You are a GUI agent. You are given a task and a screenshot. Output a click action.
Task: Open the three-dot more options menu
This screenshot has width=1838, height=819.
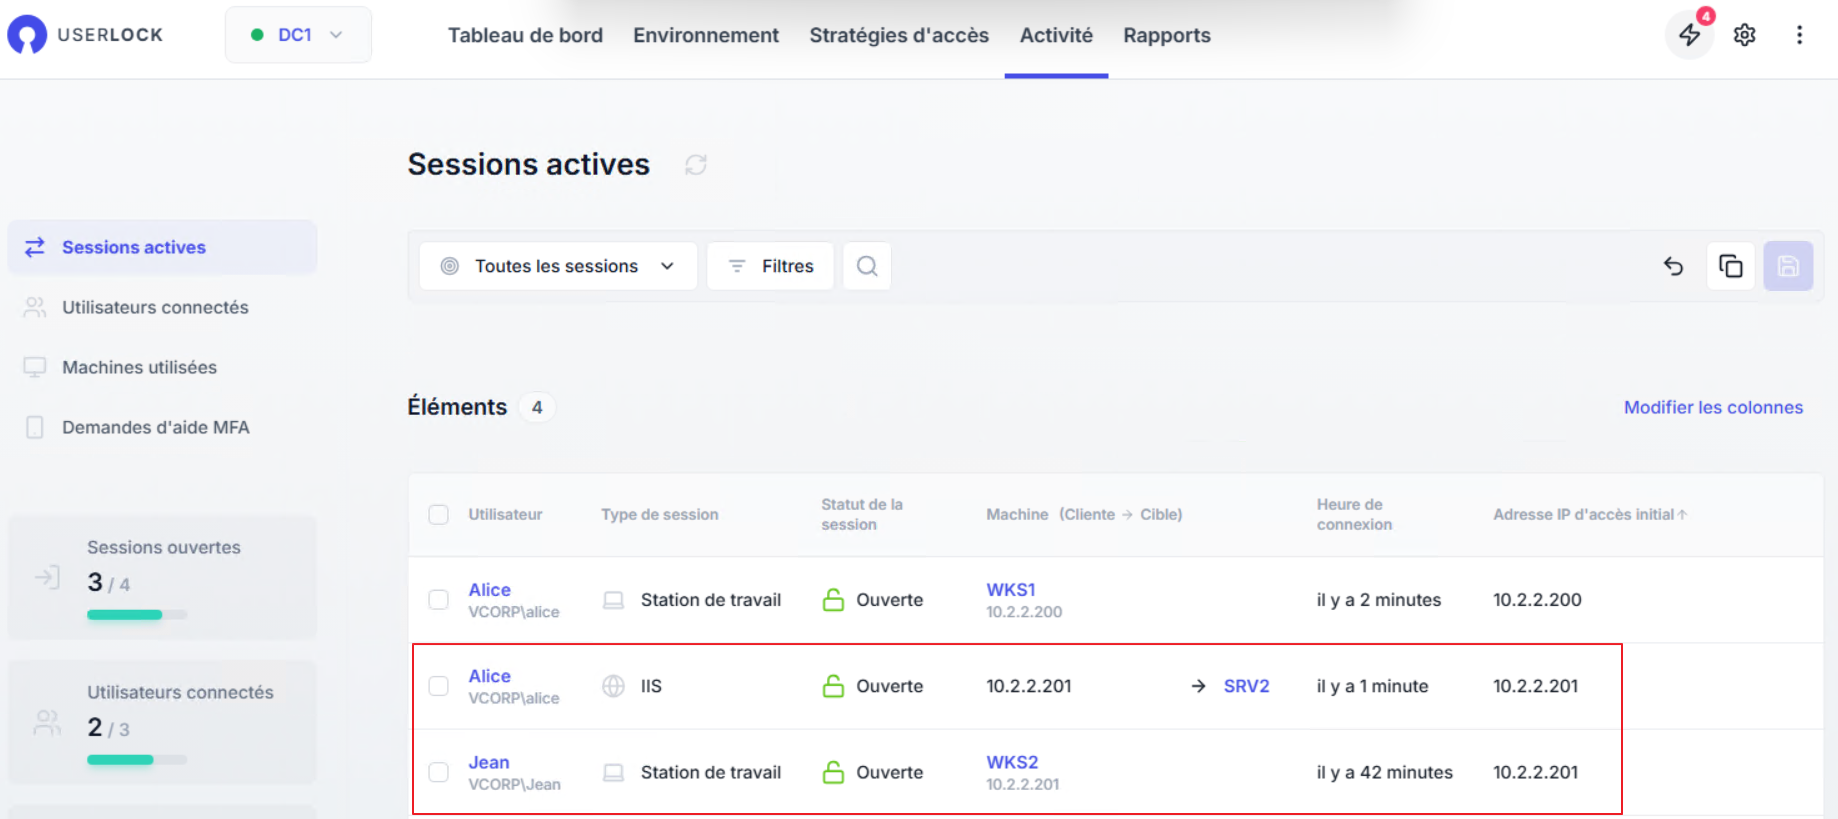point(1799,35)
